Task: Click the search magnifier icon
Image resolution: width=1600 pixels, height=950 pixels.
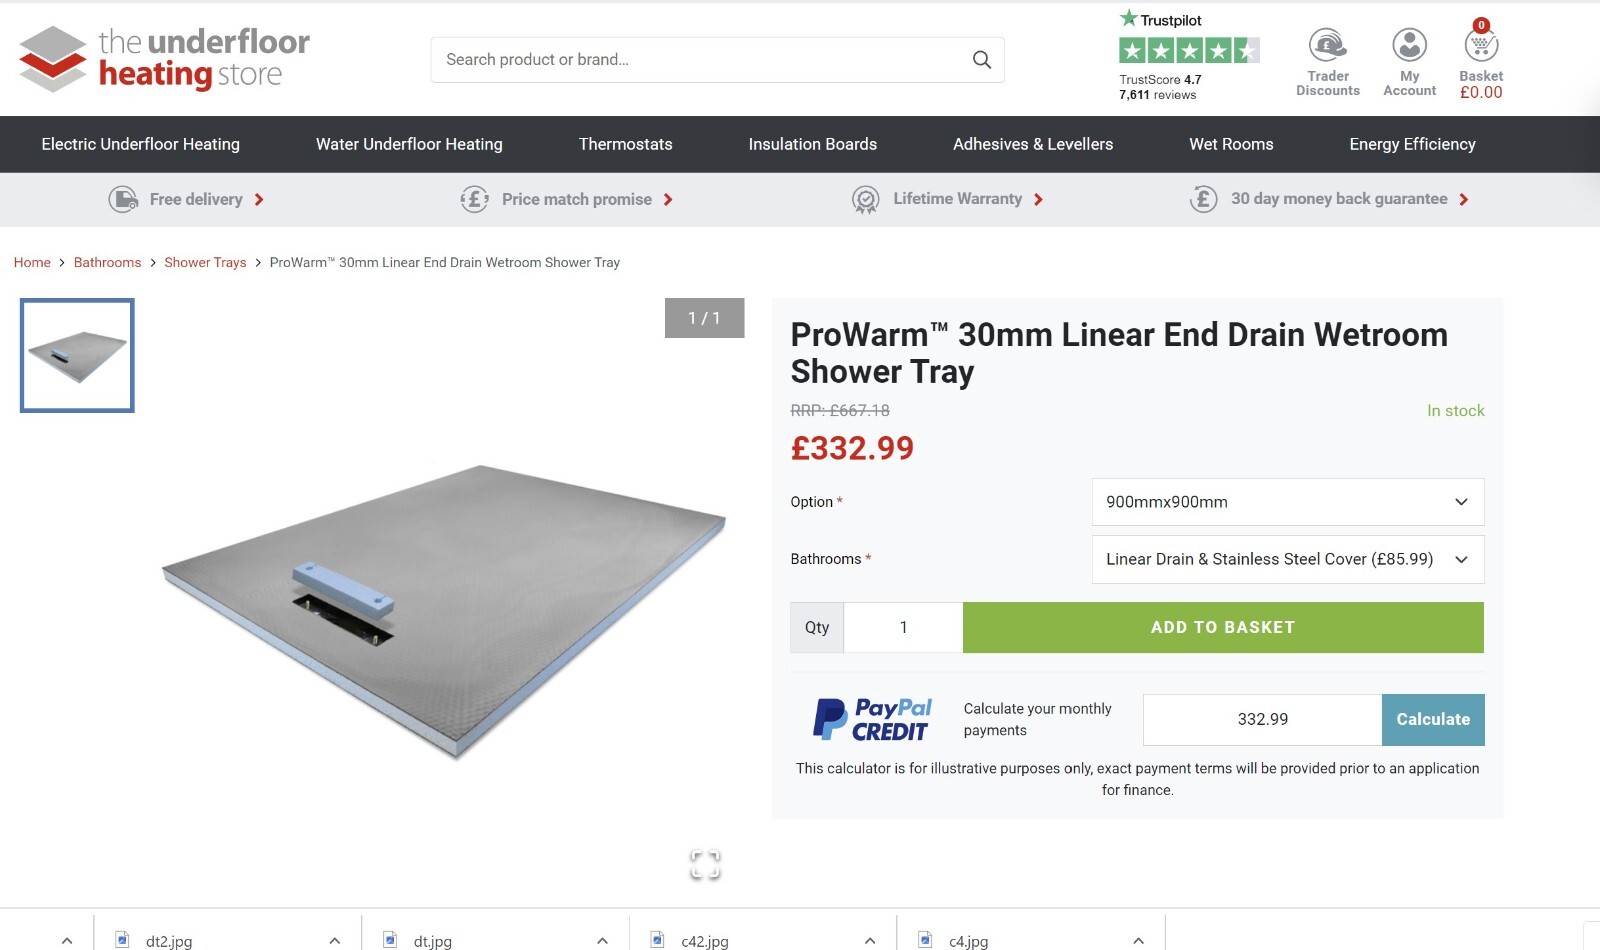Action: (981, 59)
